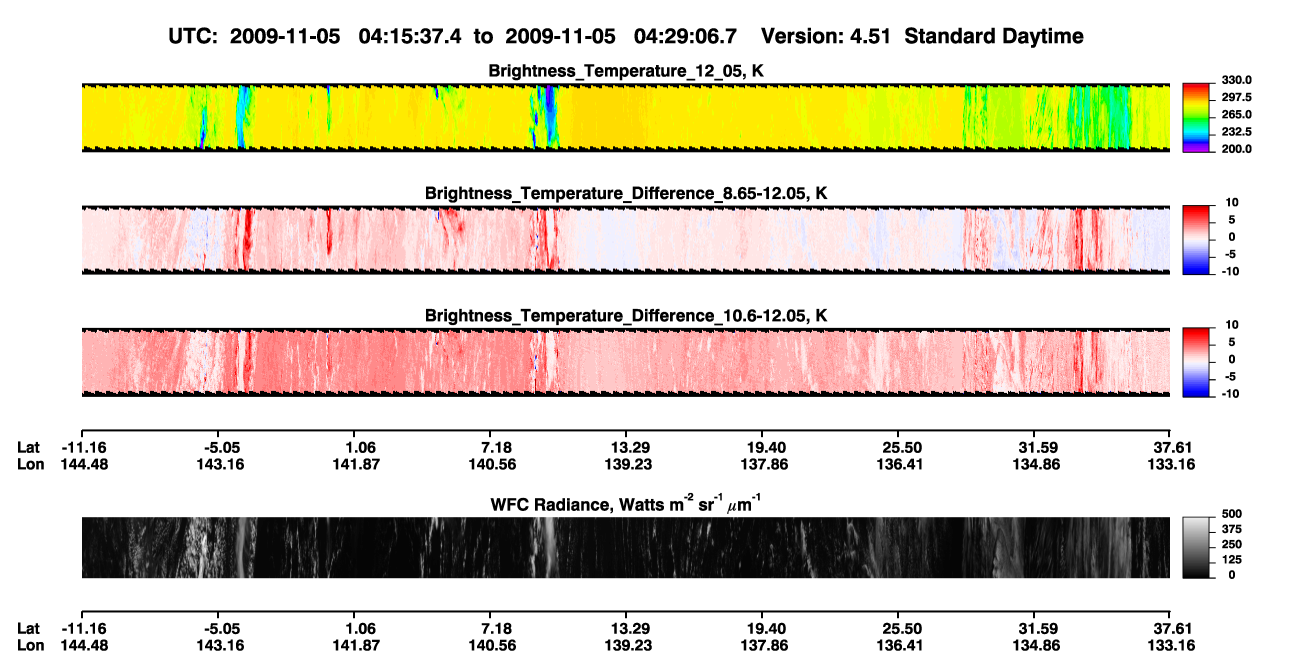Click the 8.65-12.05 temperature difference image strip
Viewport: 1300px width, 667px height.
(x=625, y=240)
